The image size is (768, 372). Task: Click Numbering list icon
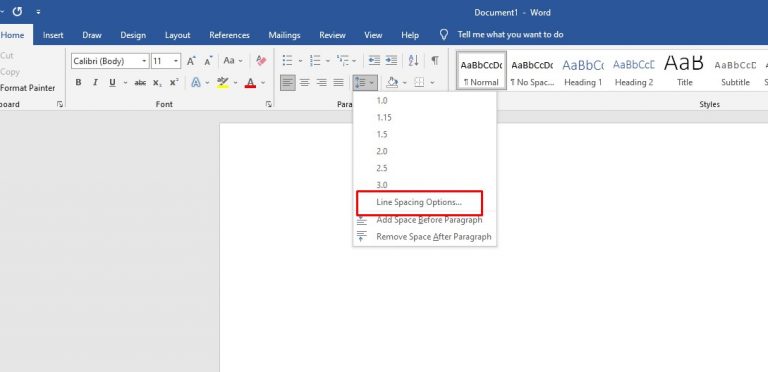pyautogui.click(x=315, y=61)
